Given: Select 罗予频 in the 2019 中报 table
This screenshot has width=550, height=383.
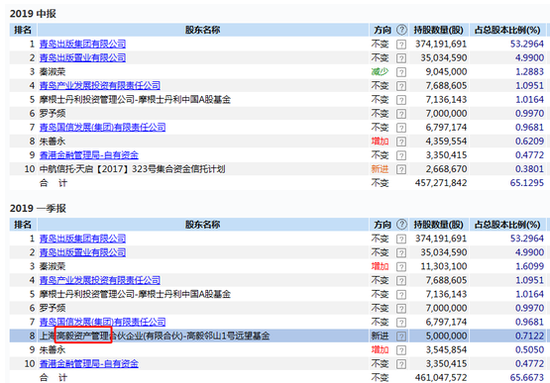Looking at the screenshot, I should (52, 114).
